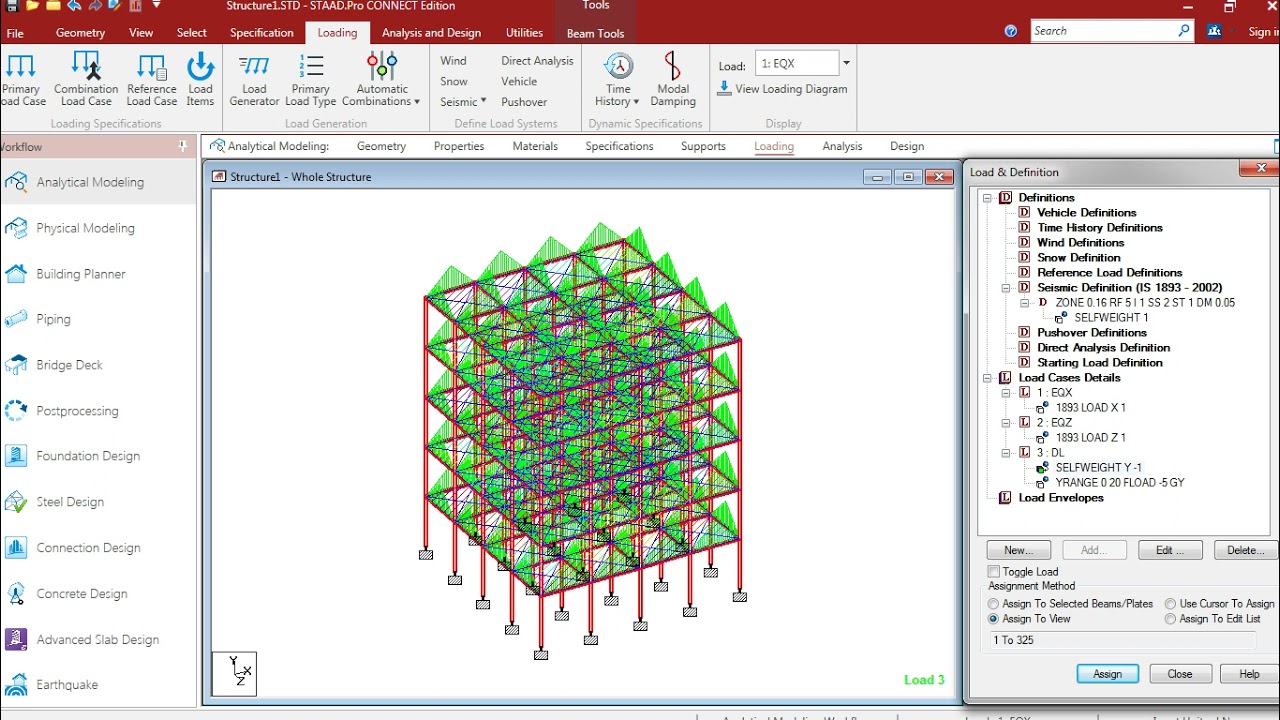Select YRANGE FLOAD -5 GY item
The width and height of the screenshot is (1280, 720).
point(1120,483)
